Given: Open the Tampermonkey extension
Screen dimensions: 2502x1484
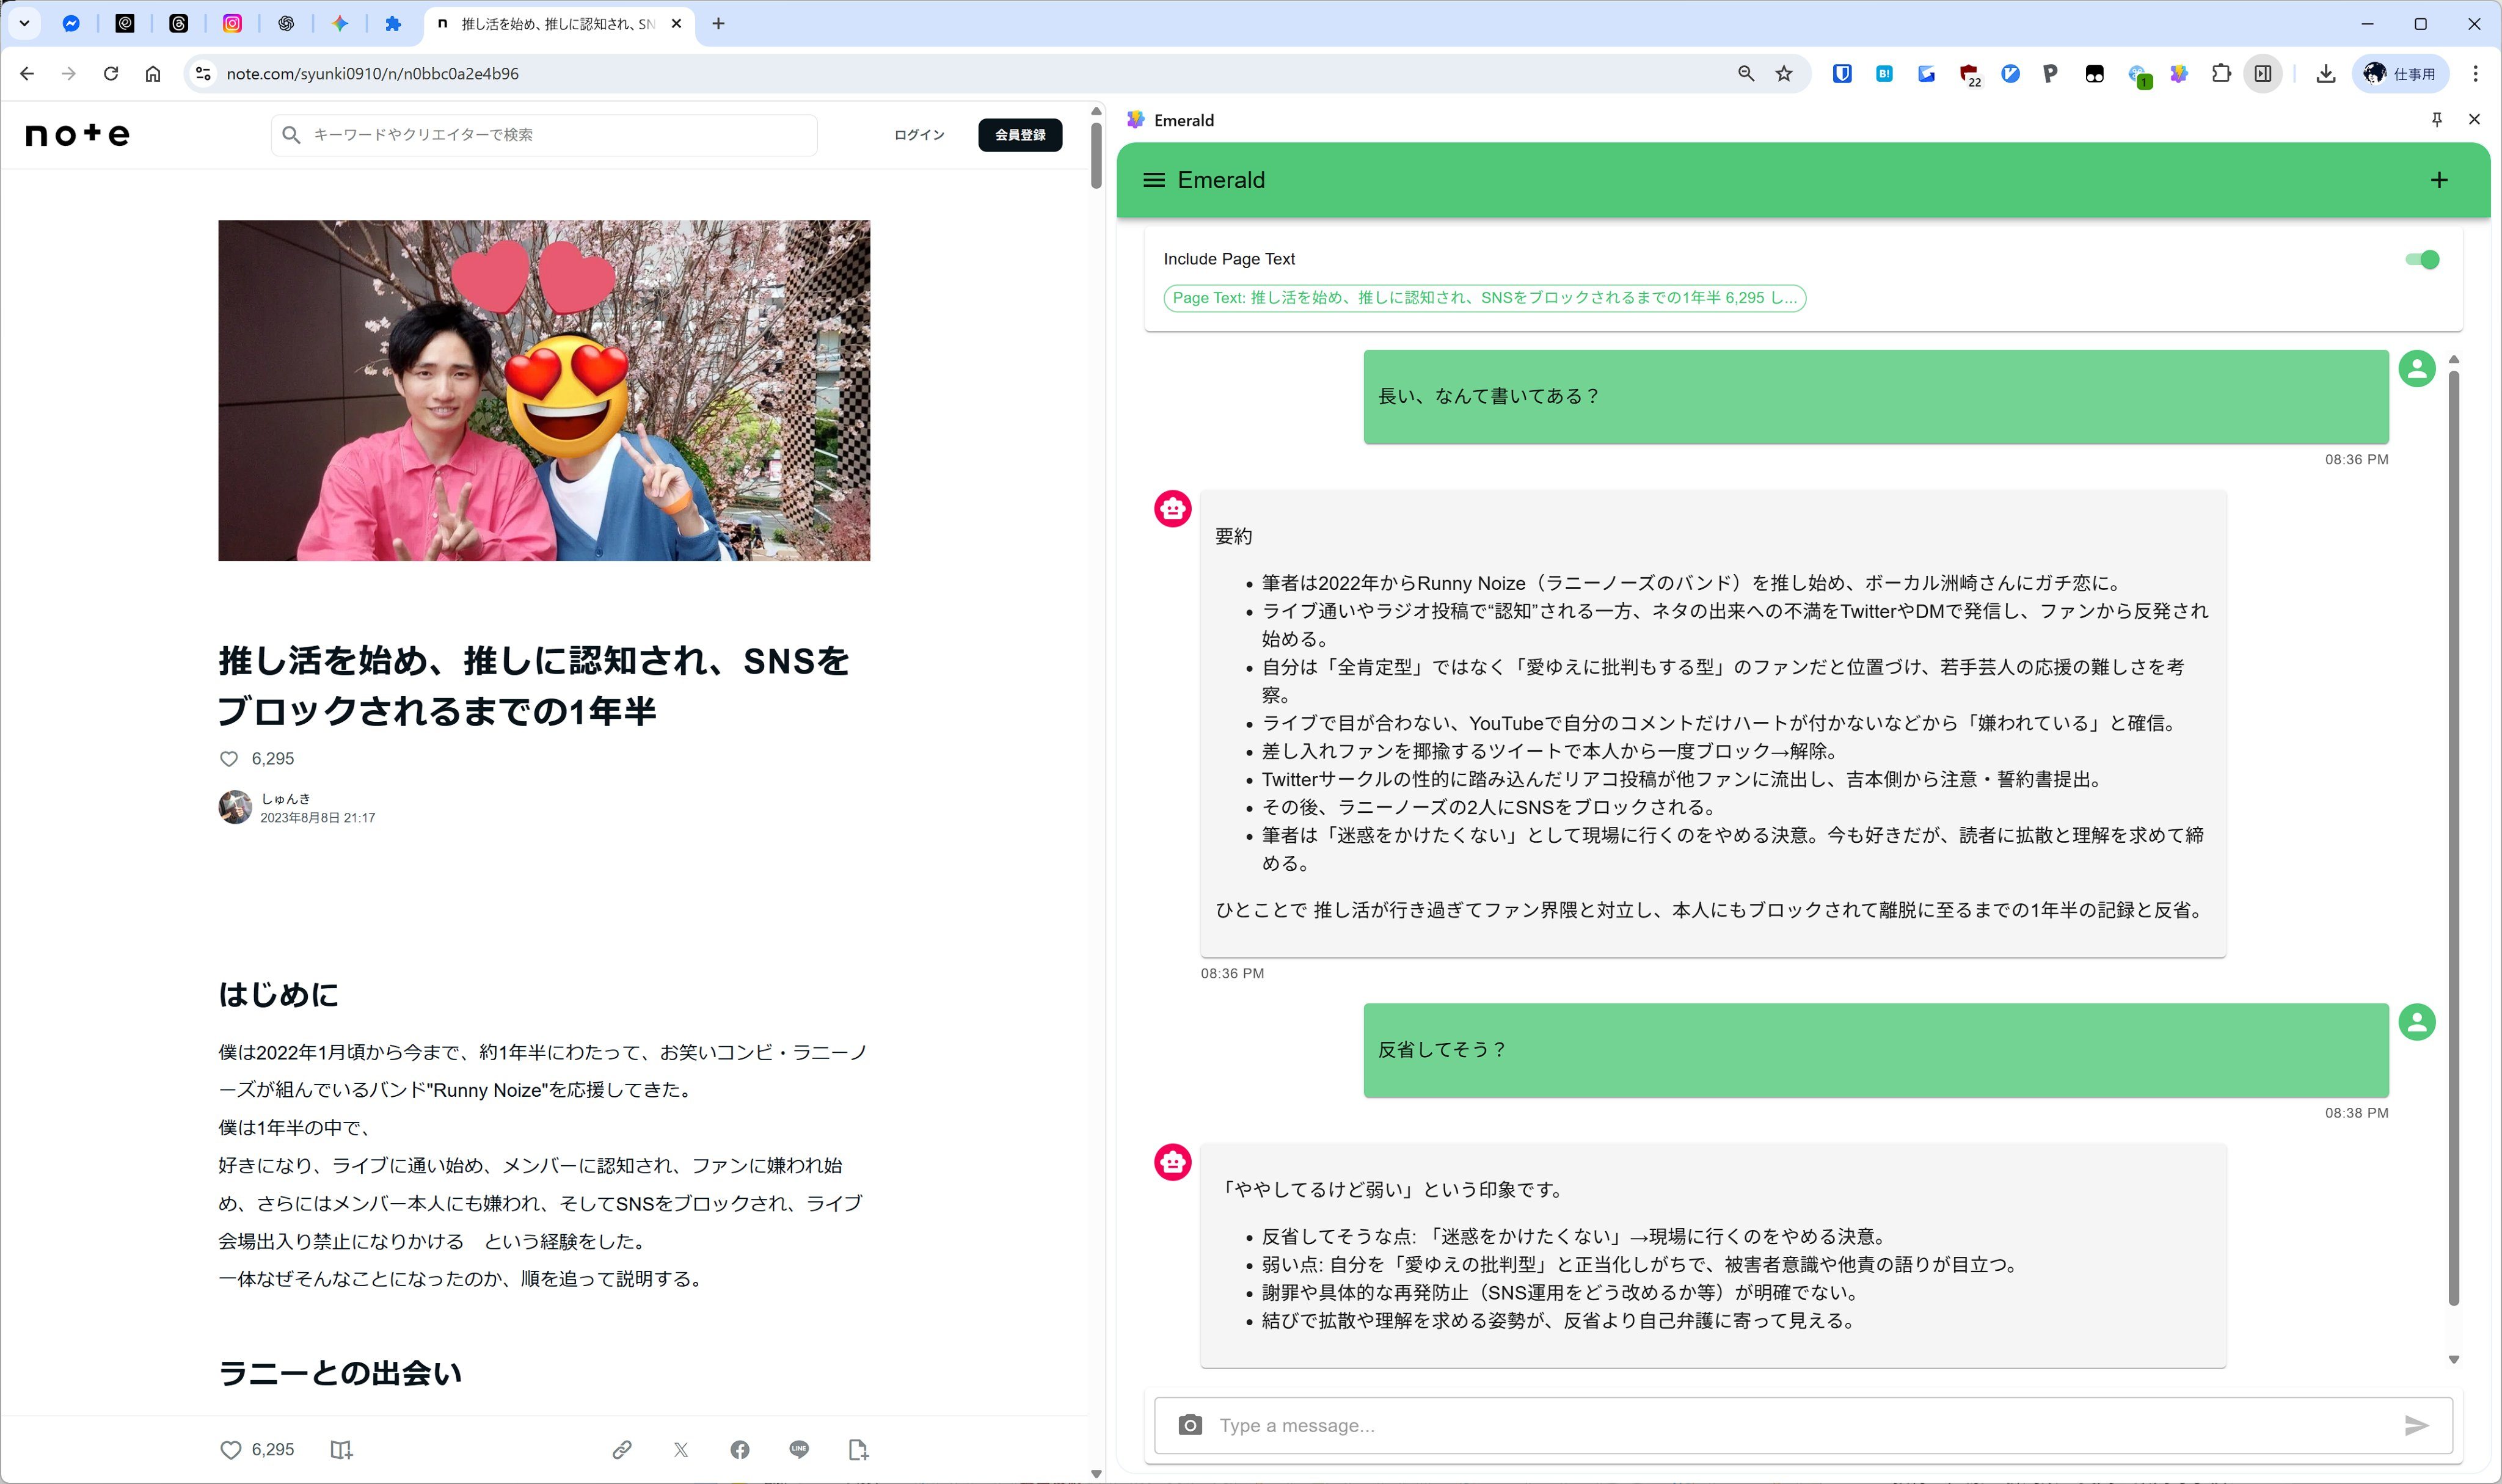Looking at the screenshot, I should click(x=2094, y=73).
